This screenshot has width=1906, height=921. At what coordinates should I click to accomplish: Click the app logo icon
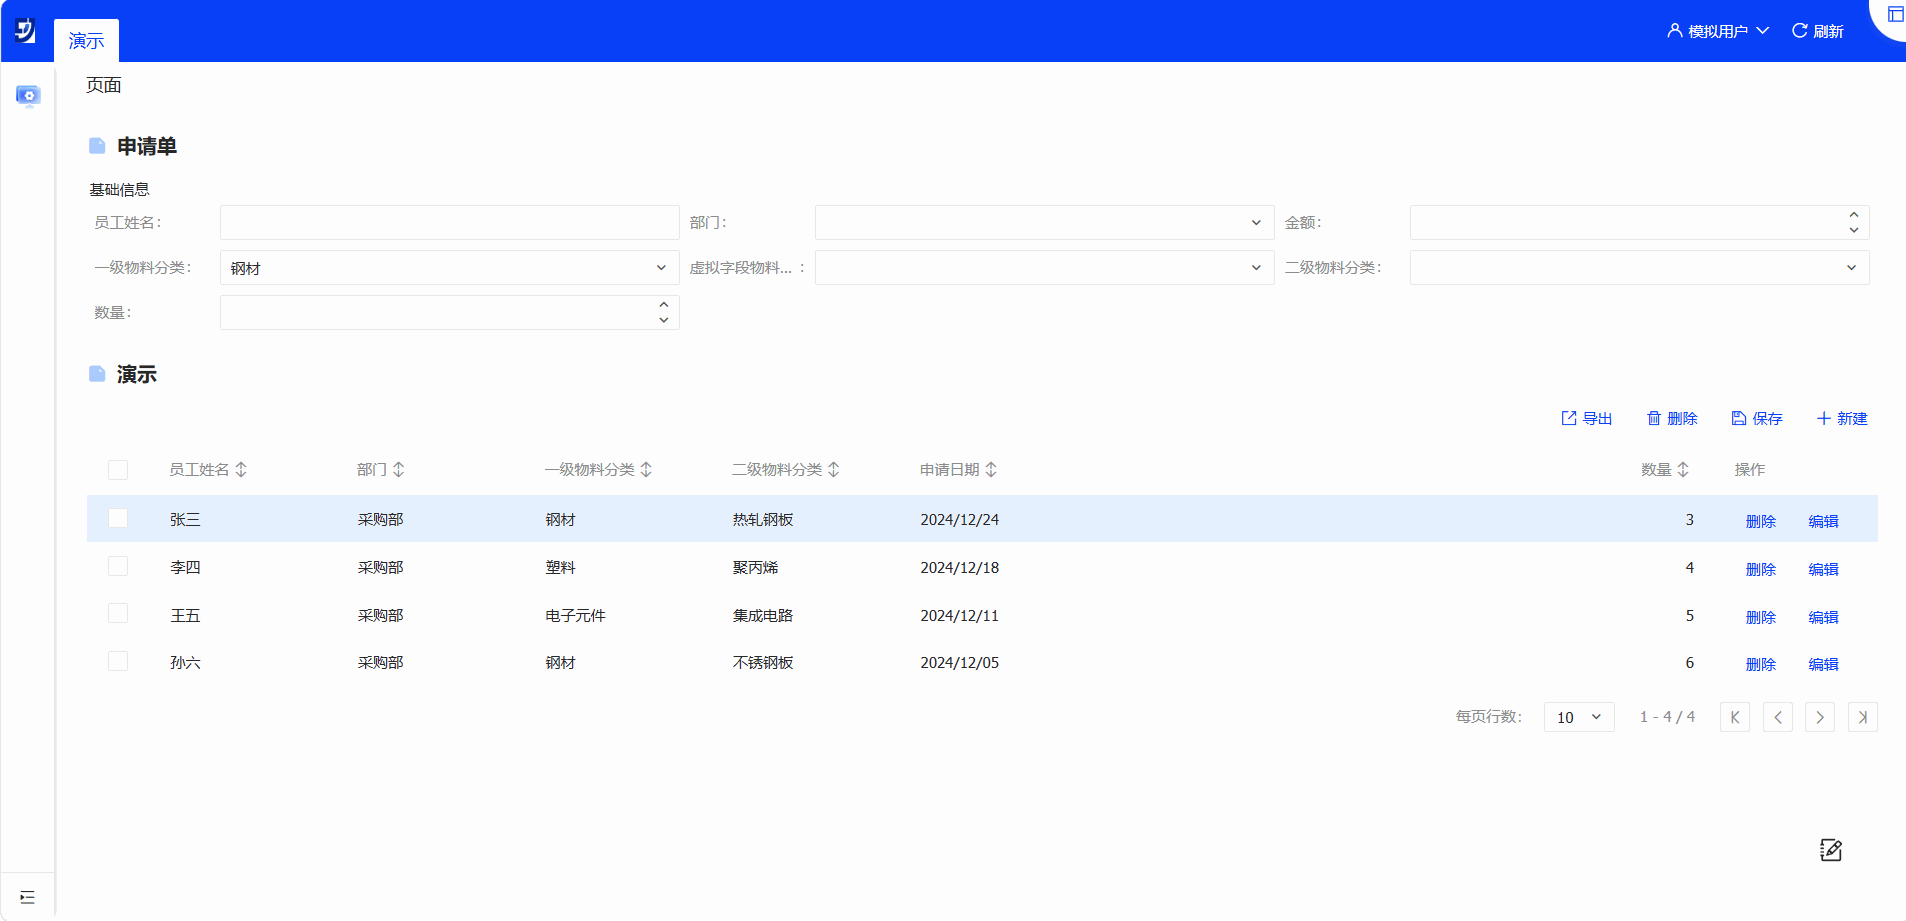26,31
